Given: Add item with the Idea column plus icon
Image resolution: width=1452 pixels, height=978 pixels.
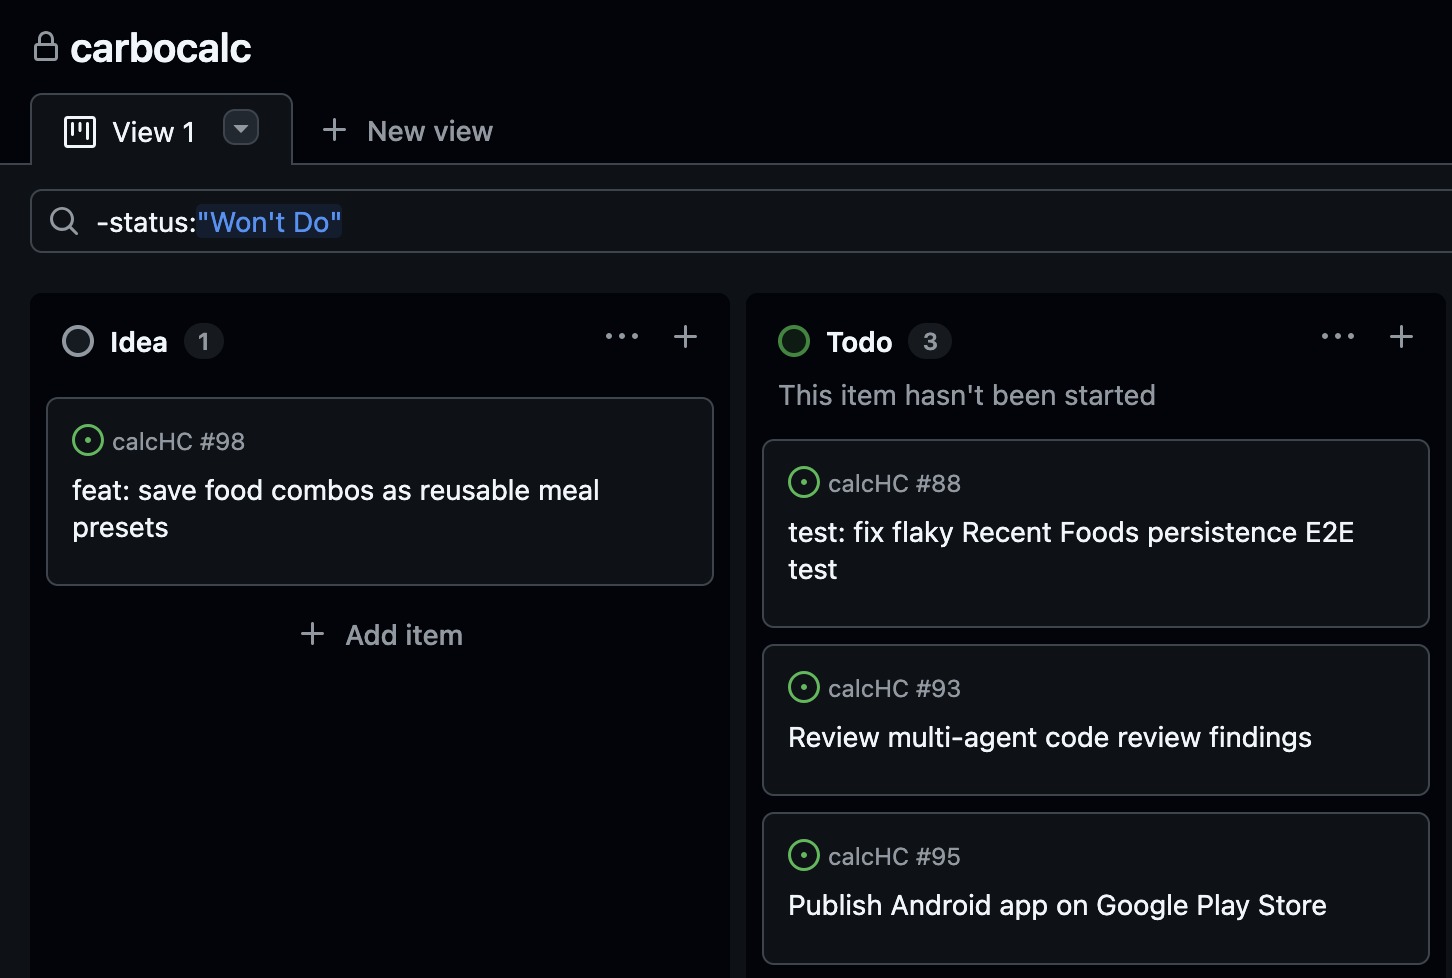Looking at the screenshot, I should click(x=685, y=337).
